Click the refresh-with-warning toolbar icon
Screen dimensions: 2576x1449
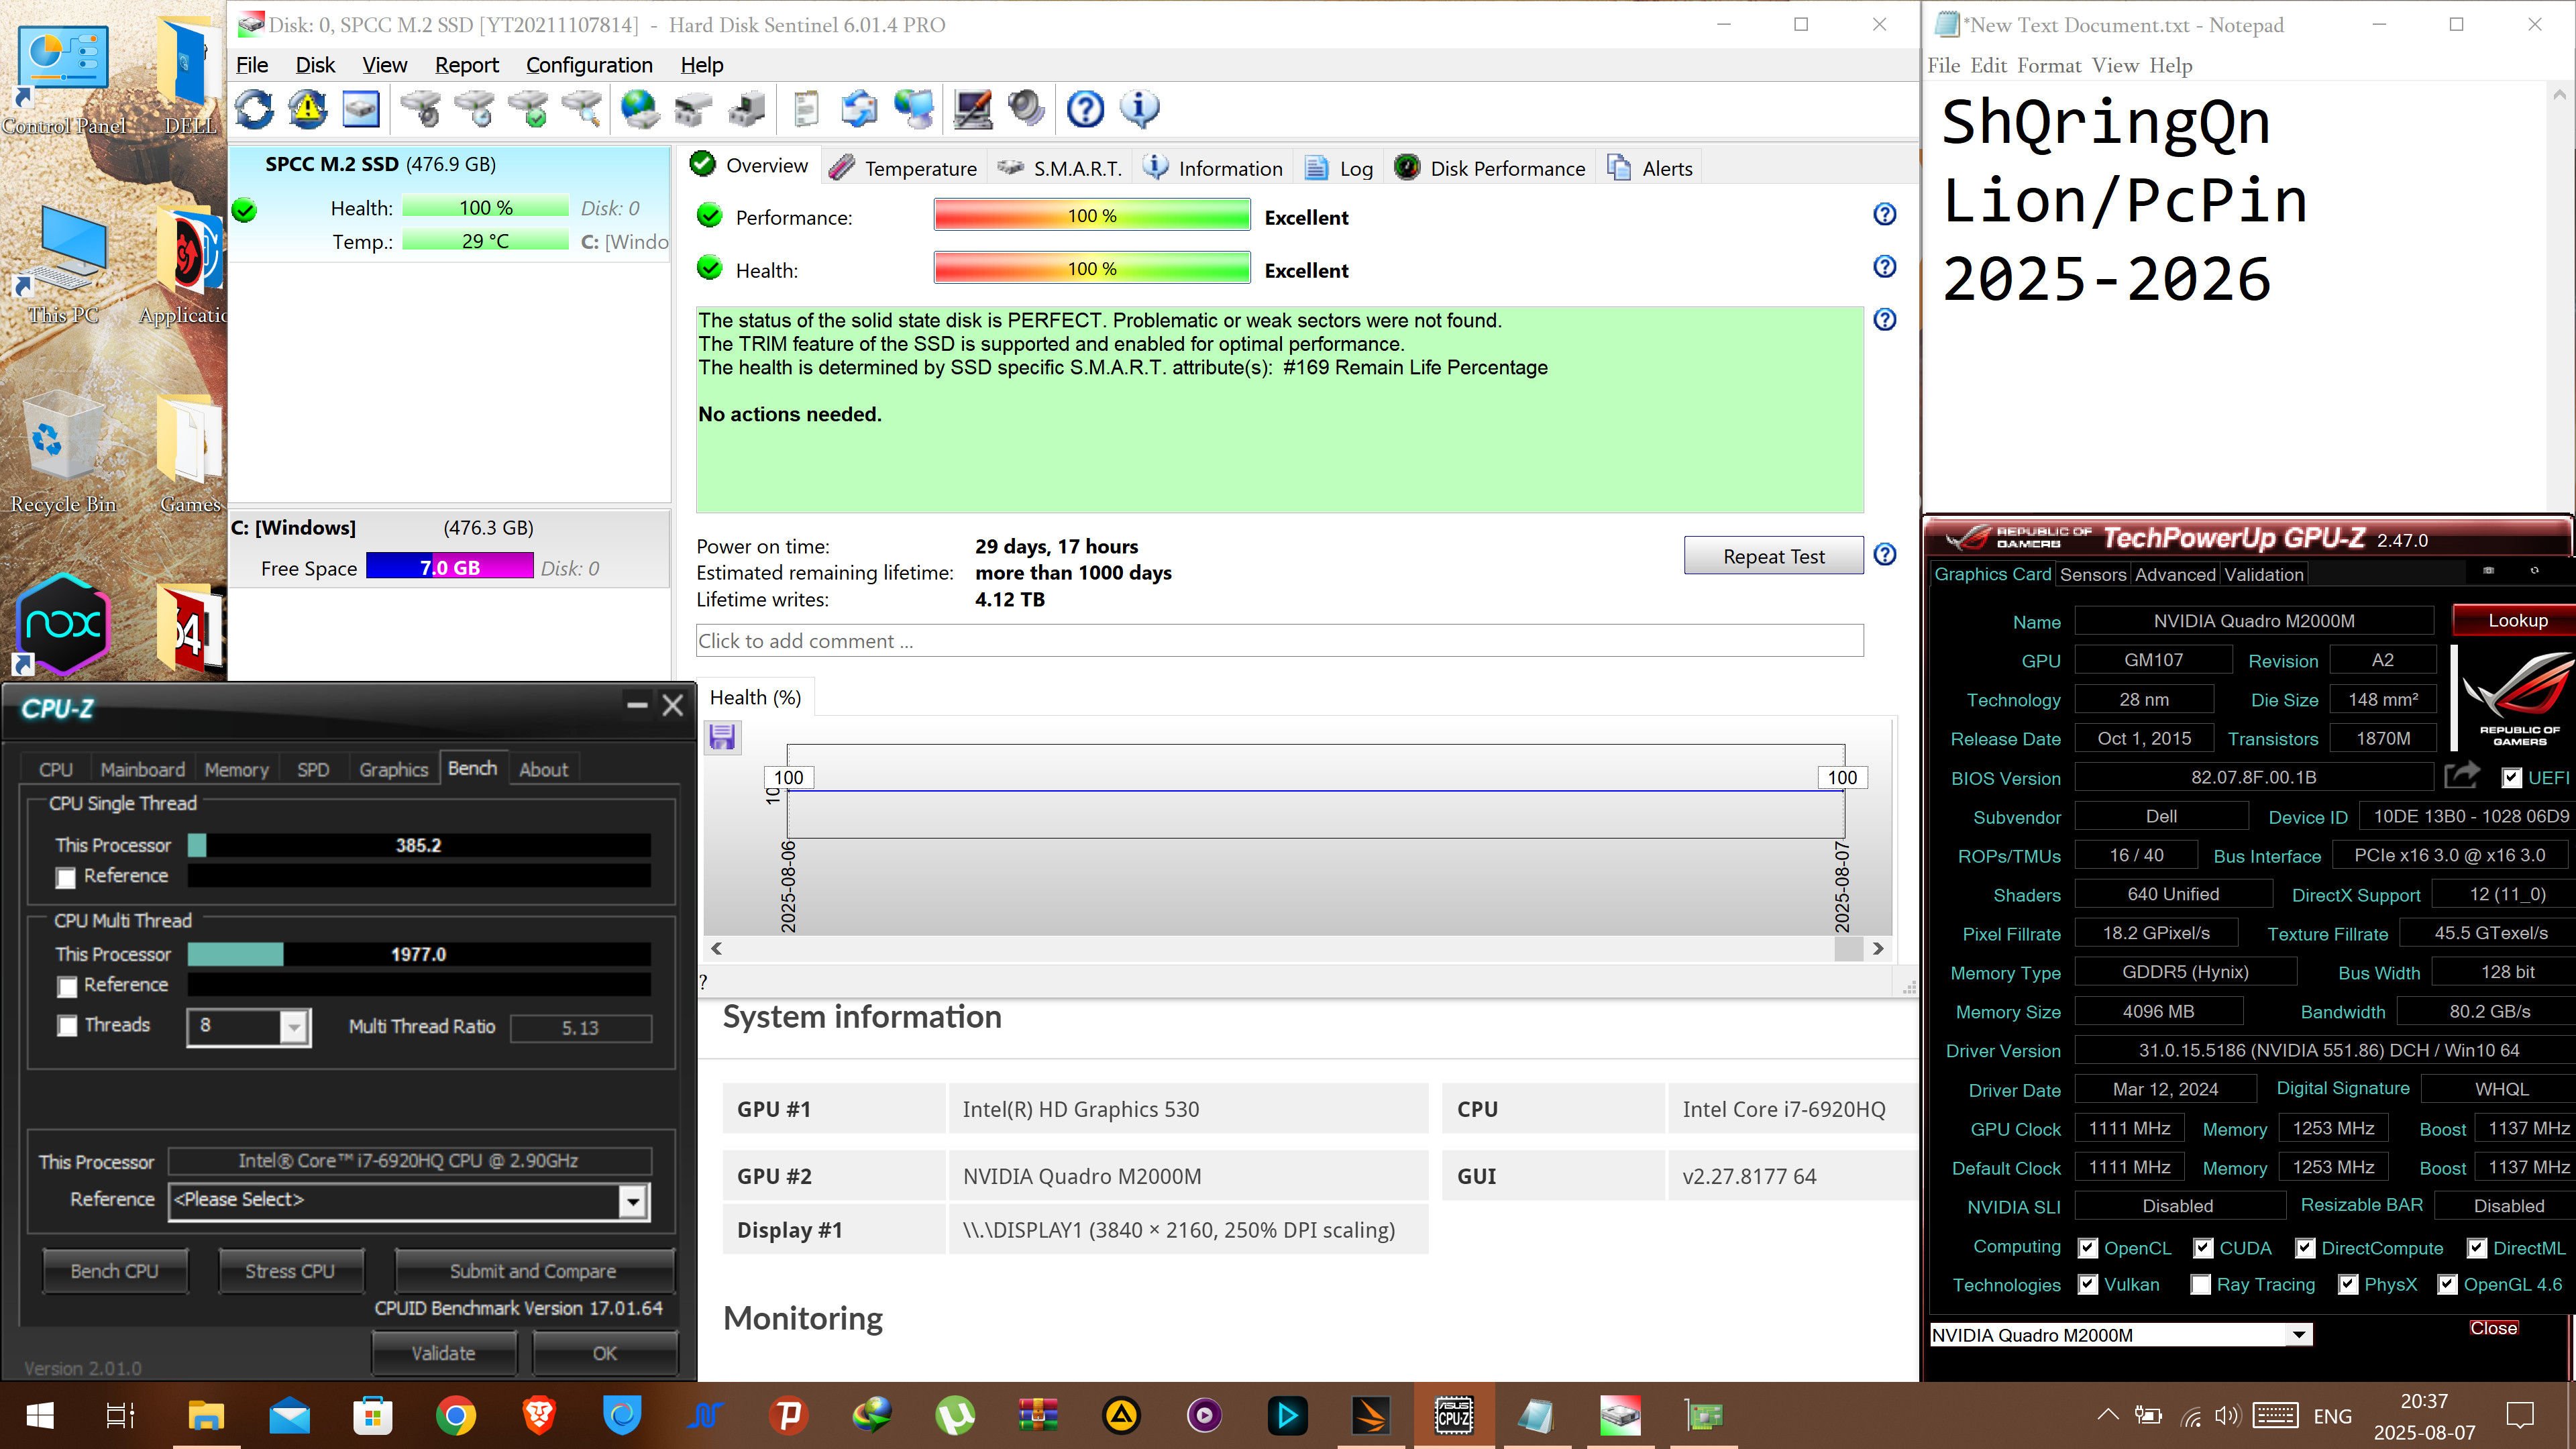308,109
